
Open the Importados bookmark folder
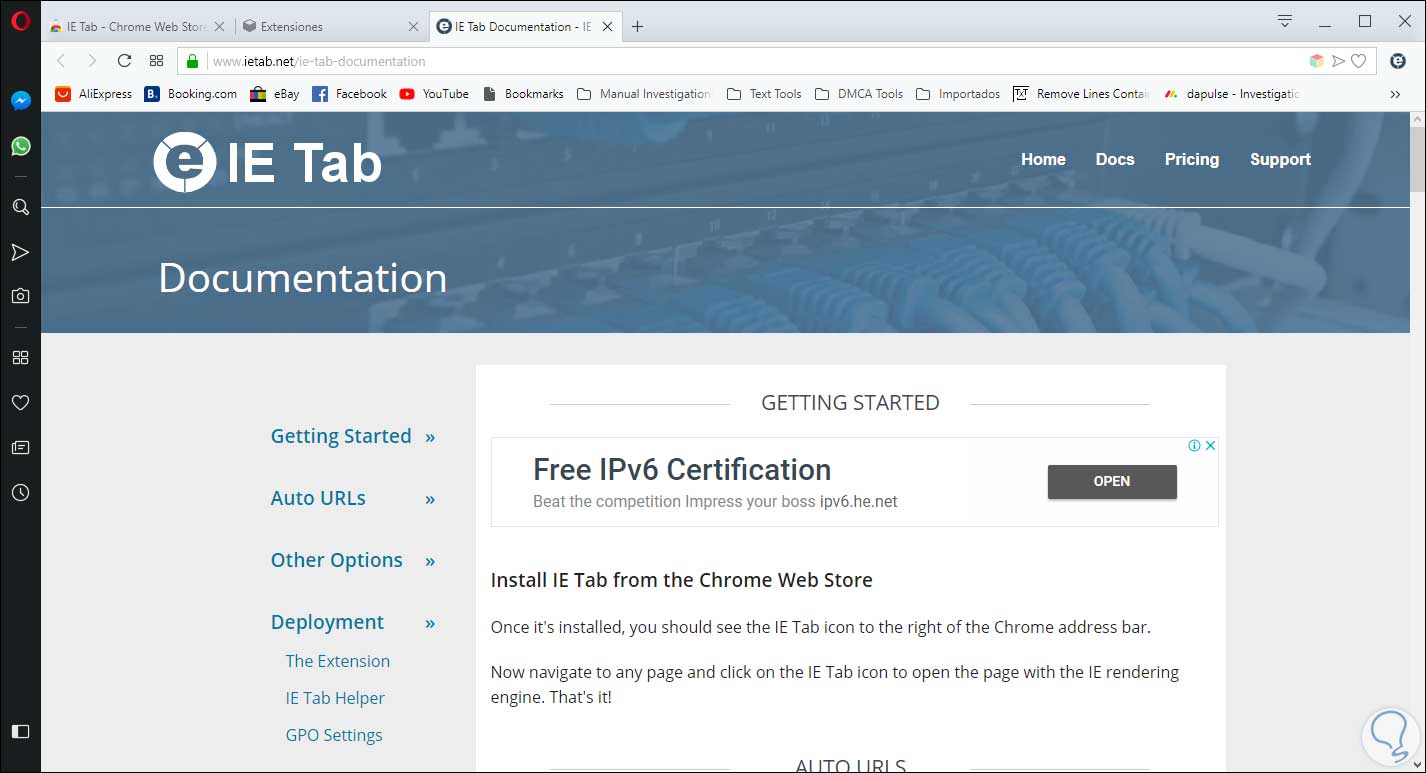tap(958, 94)
